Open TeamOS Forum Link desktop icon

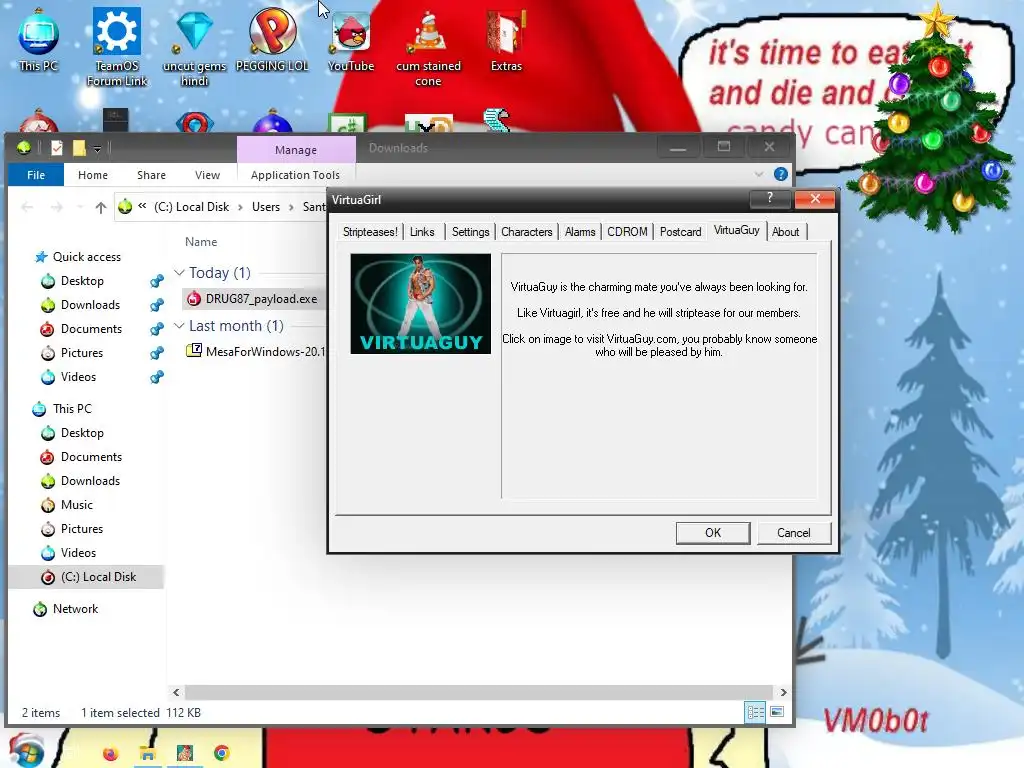(117, 47)
